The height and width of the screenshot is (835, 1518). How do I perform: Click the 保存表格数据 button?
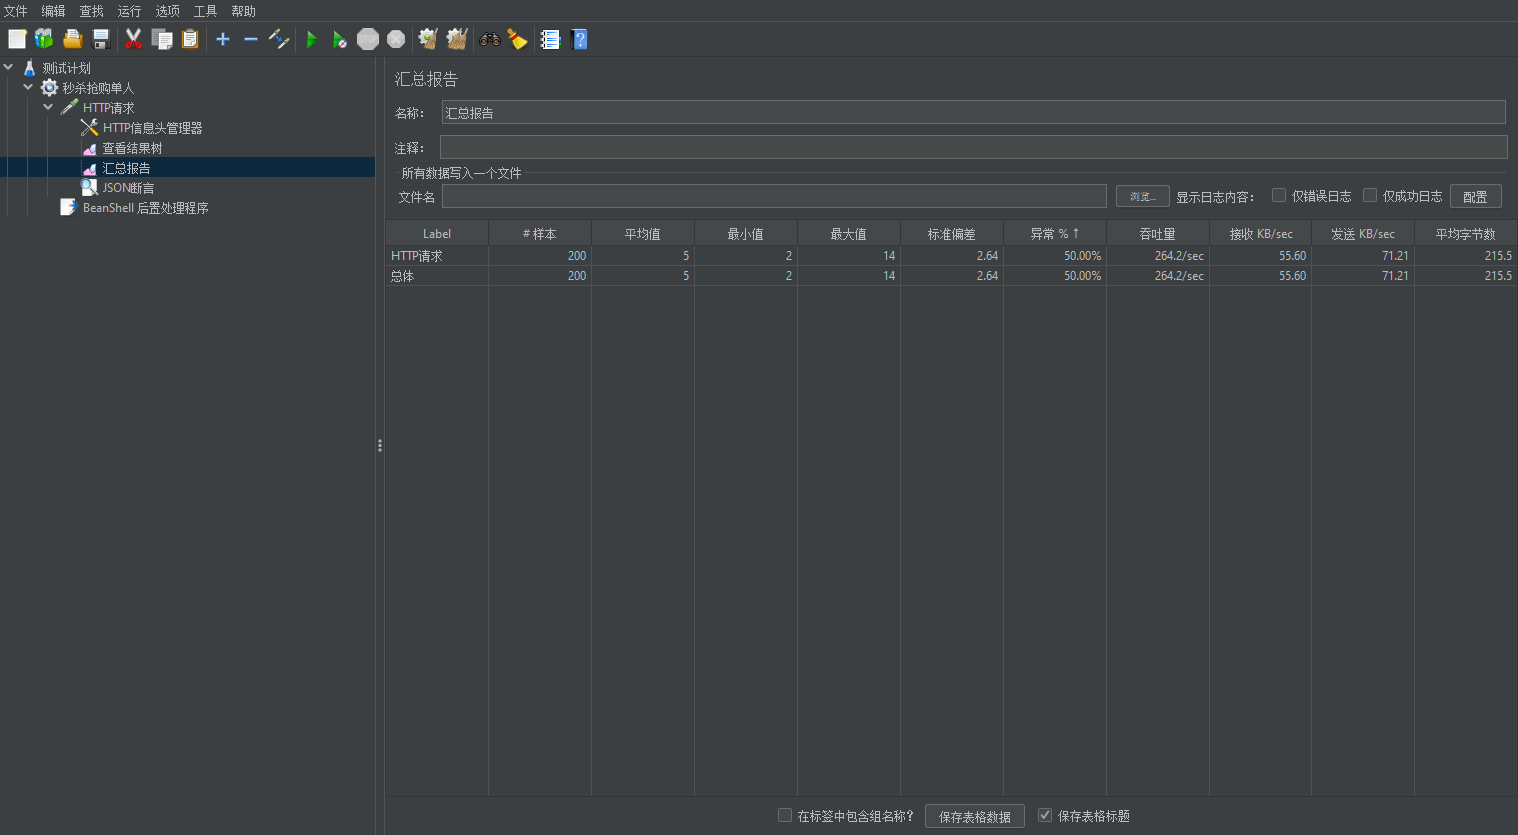[975, 816]
